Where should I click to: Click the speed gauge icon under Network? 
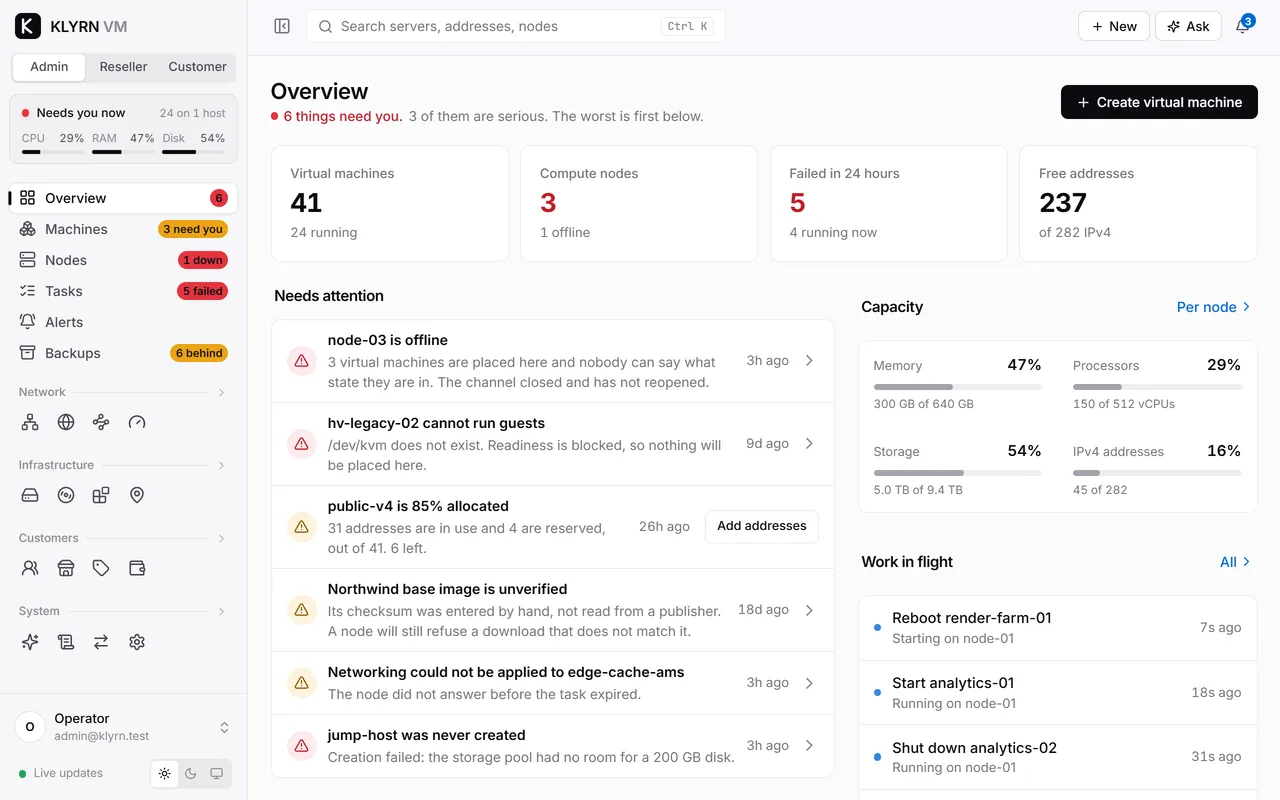pos(137,422)
